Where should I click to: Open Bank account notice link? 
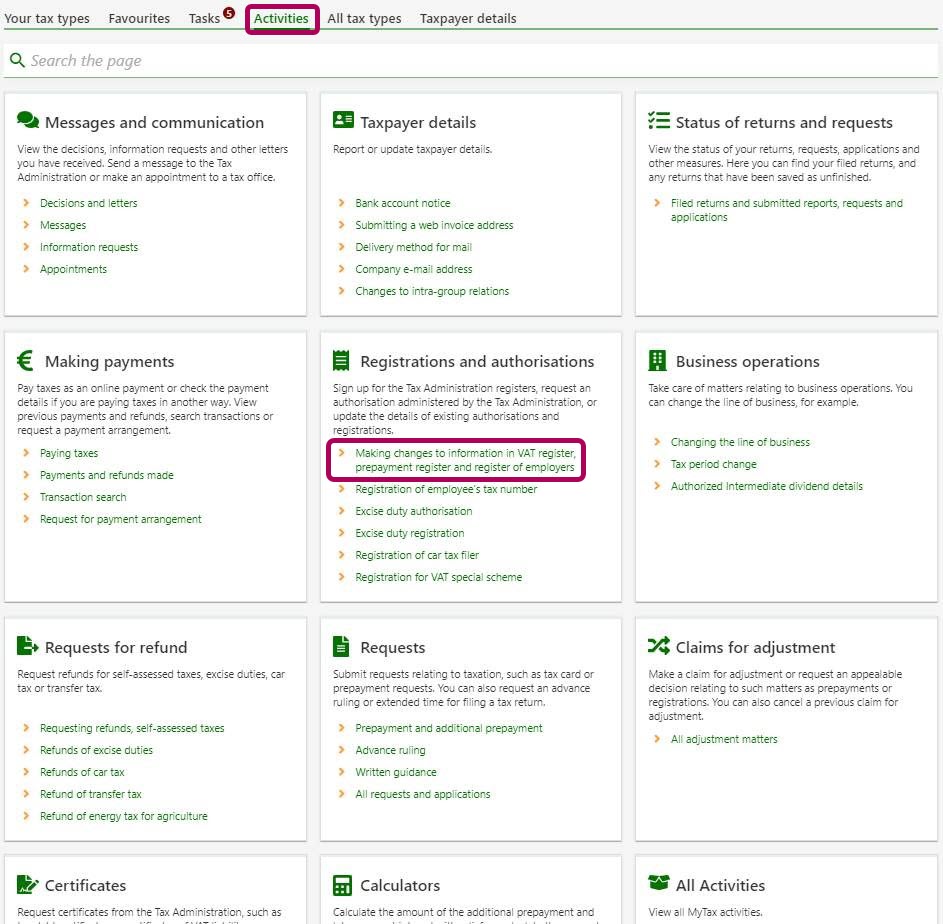pyautogui.click(x=402, y=203)
